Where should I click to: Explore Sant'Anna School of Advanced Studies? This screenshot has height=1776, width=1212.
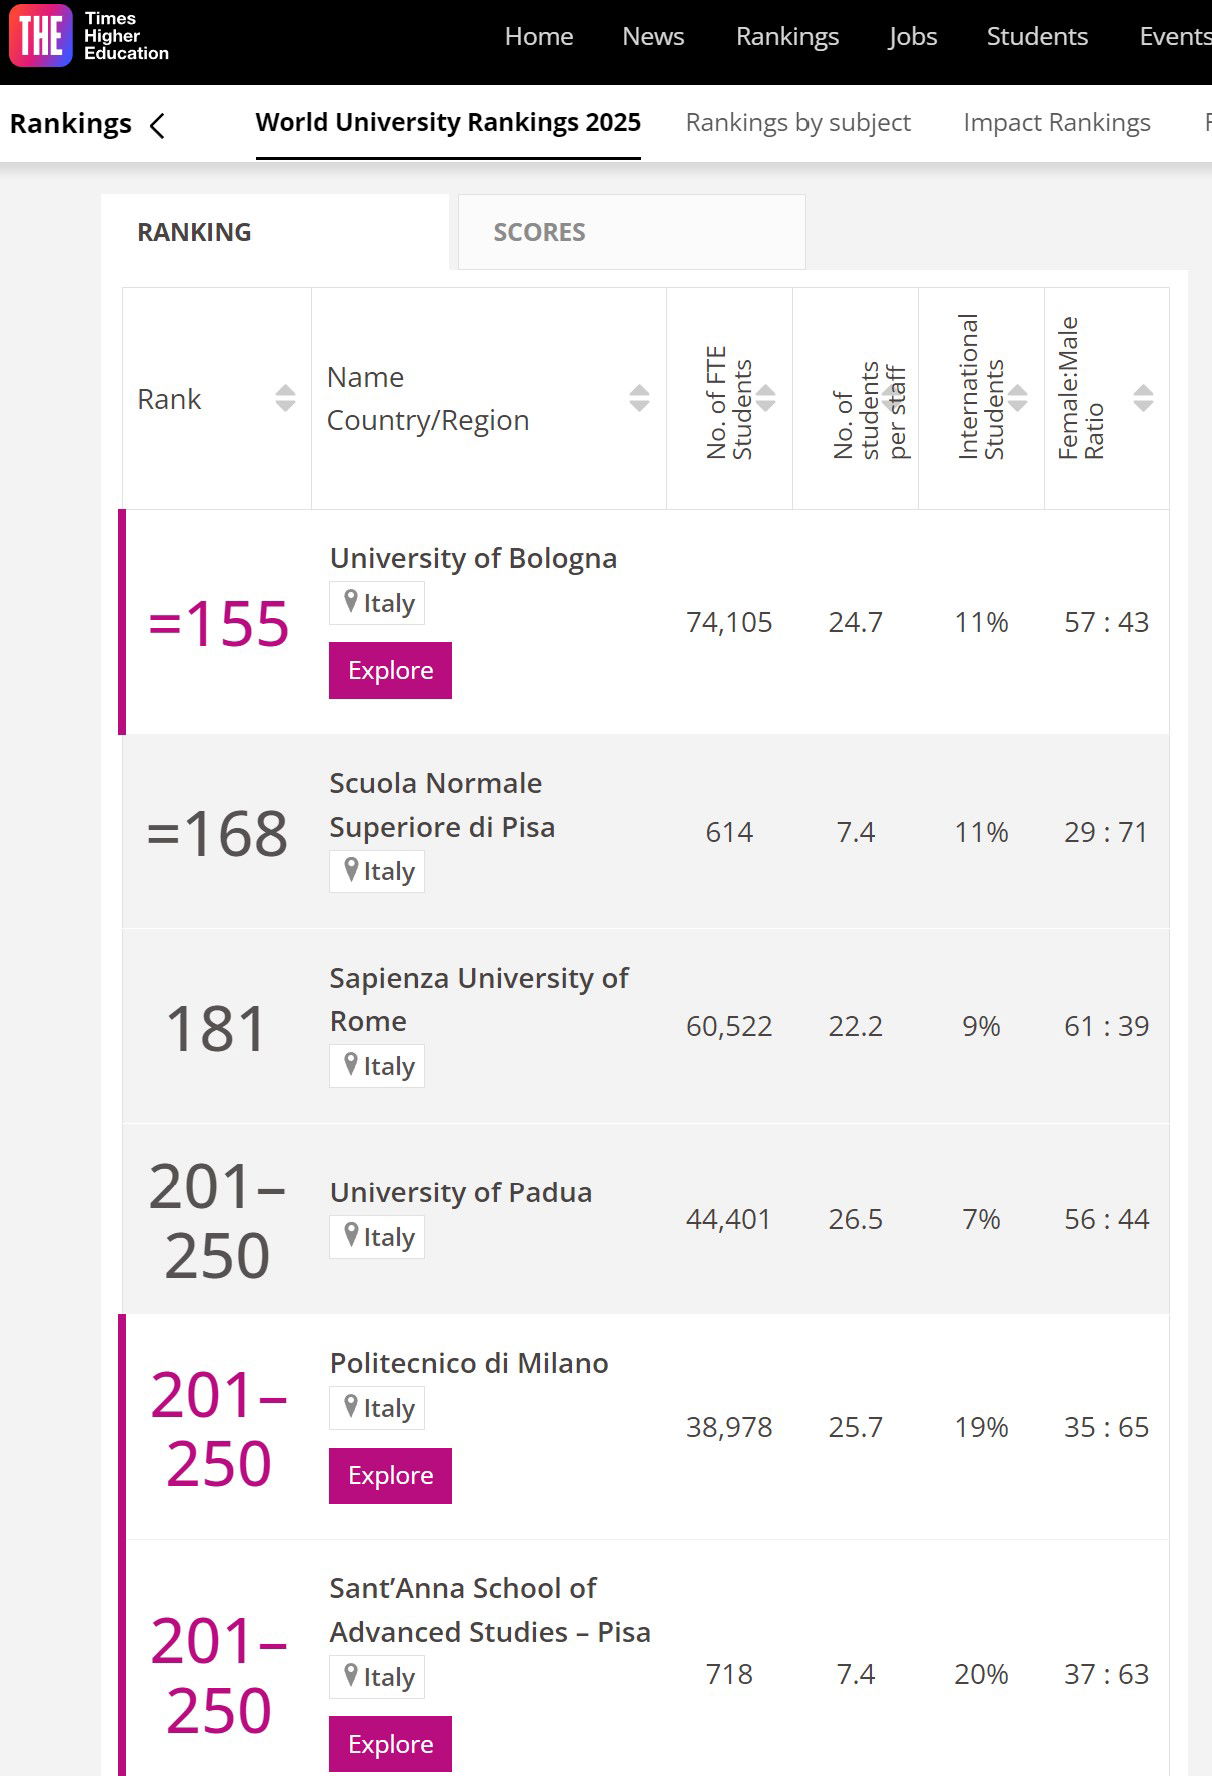390,1744
